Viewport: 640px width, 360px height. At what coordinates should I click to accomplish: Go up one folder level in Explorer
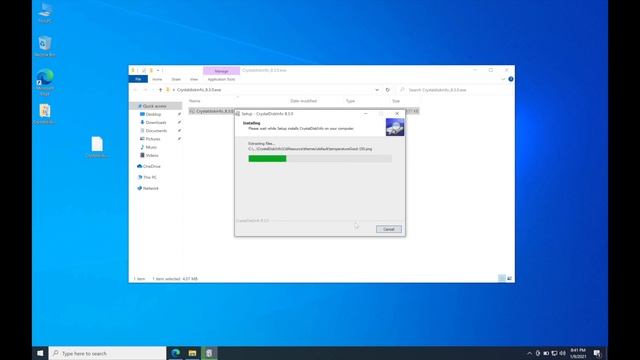click(x=160, y=90)
